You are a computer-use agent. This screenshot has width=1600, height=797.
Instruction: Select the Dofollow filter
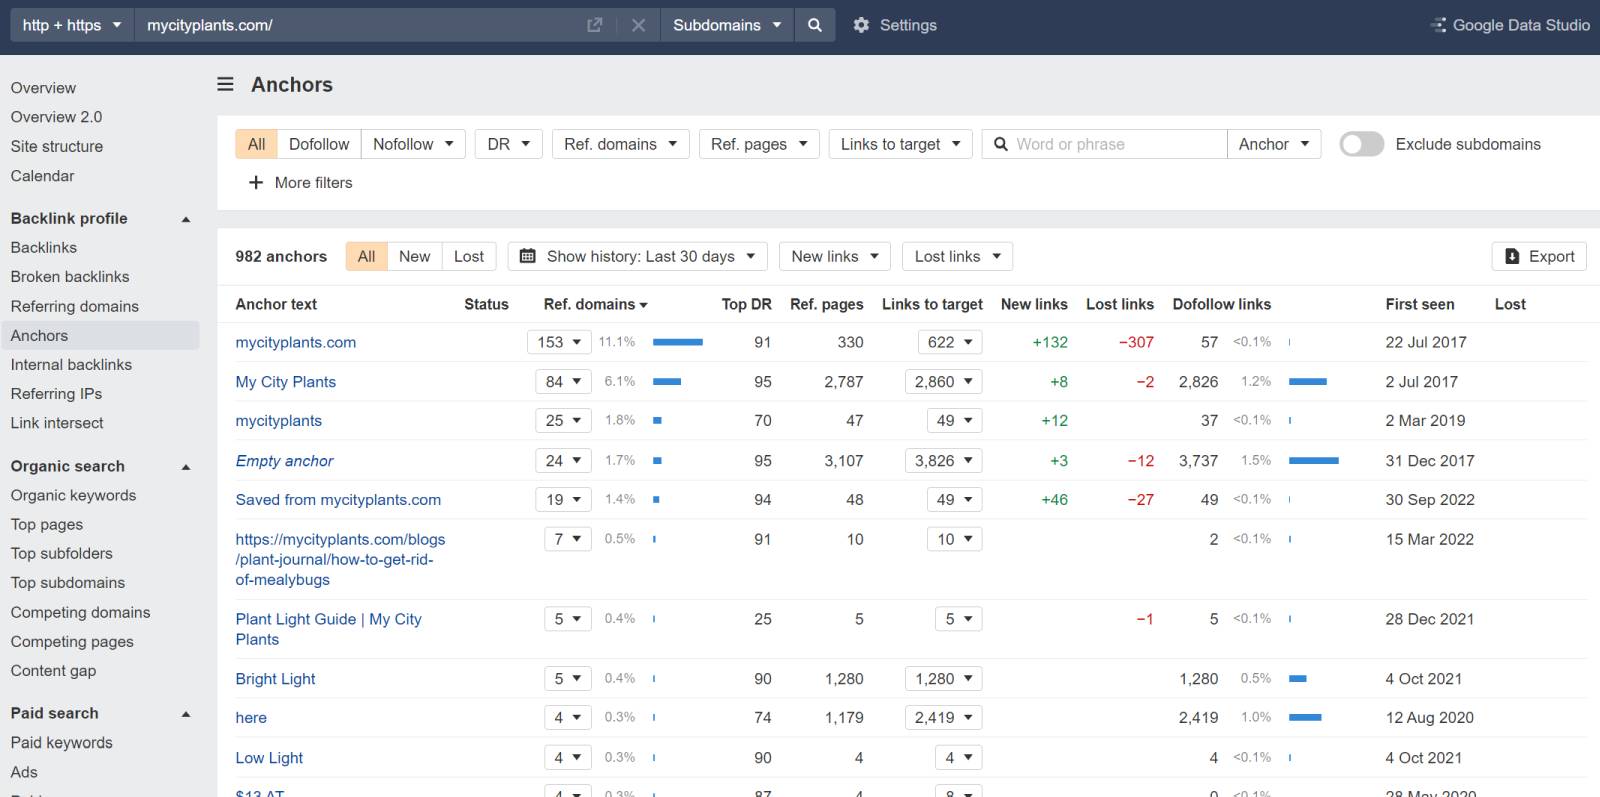pos(319,144)
